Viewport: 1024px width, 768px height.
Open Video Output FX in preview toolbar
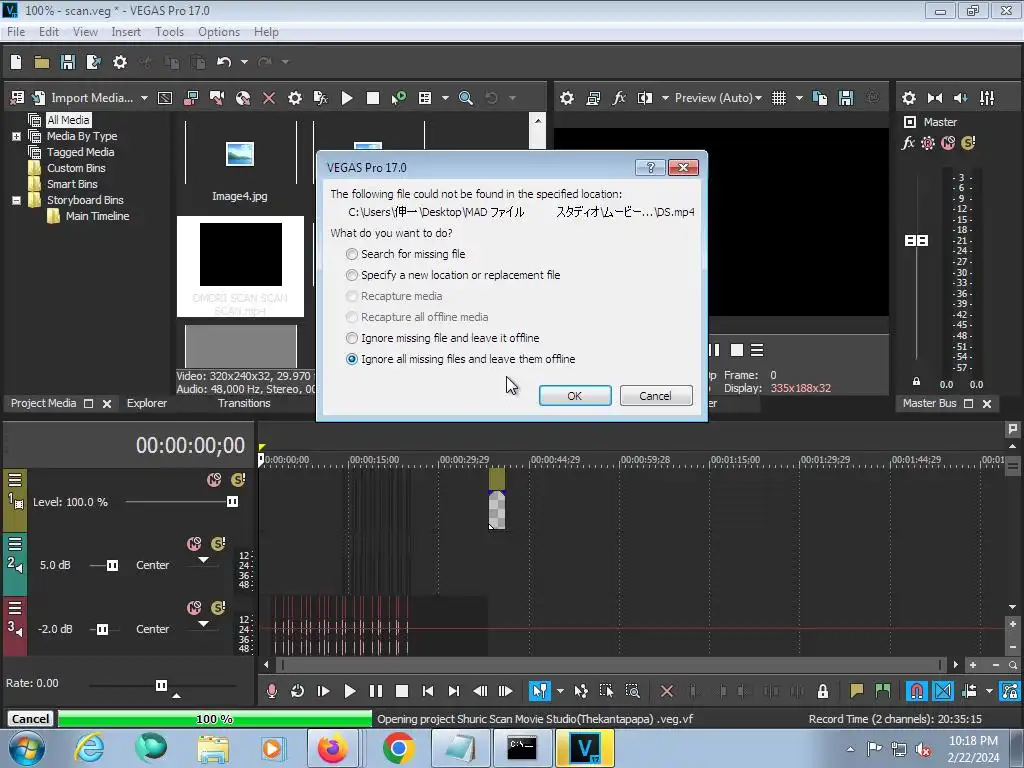[x=618, y=98]
